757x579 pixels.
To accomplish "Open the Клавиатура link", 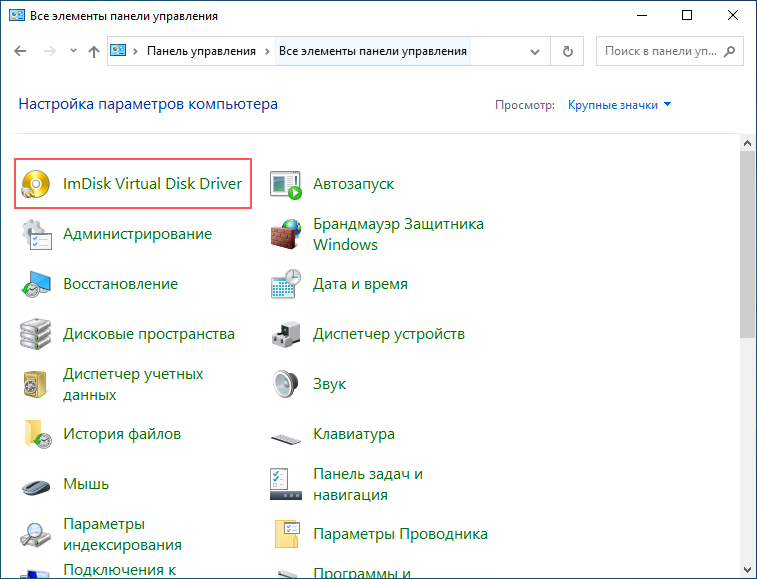I will click(x=354, y=434).
